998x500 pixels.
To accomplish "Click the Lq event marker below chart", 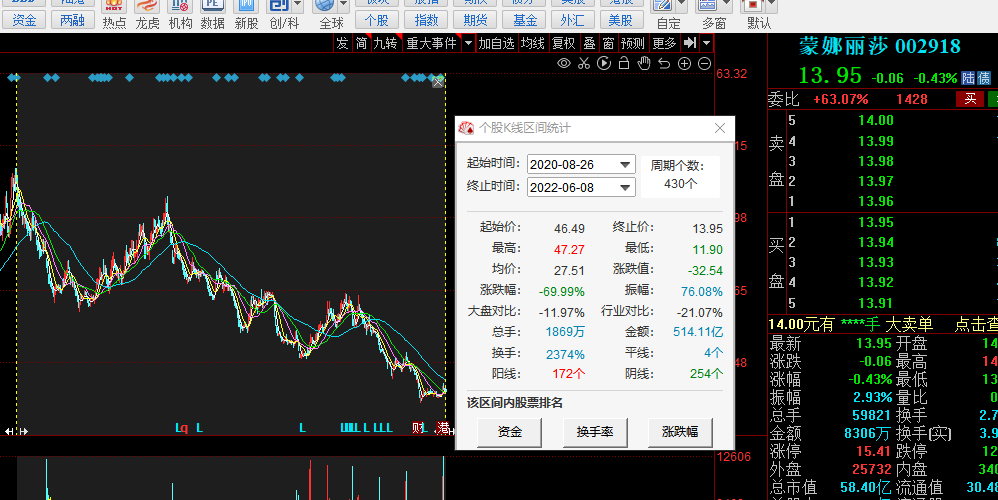I will click(181, 428).
